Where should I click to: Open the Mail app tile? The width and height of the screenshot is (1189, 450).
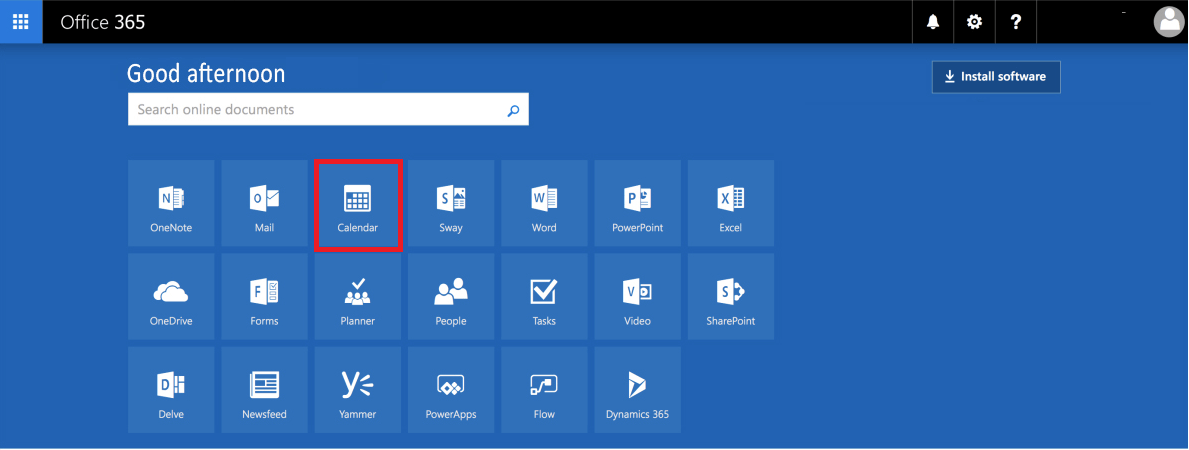(x=265, y=203)
